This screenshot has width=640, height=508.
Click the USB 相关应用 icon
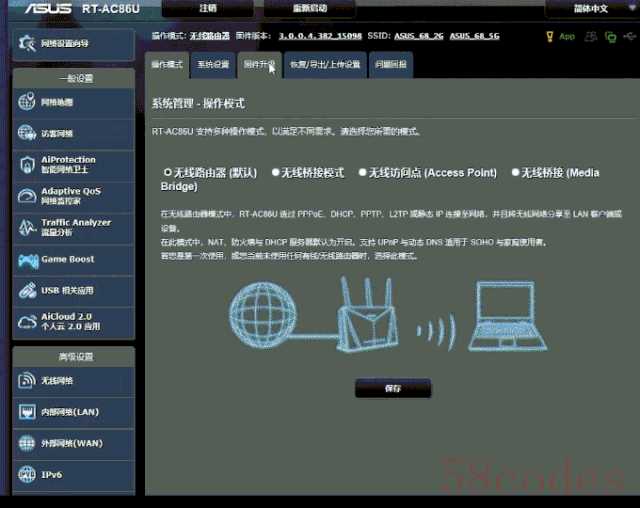pos(27,290)
